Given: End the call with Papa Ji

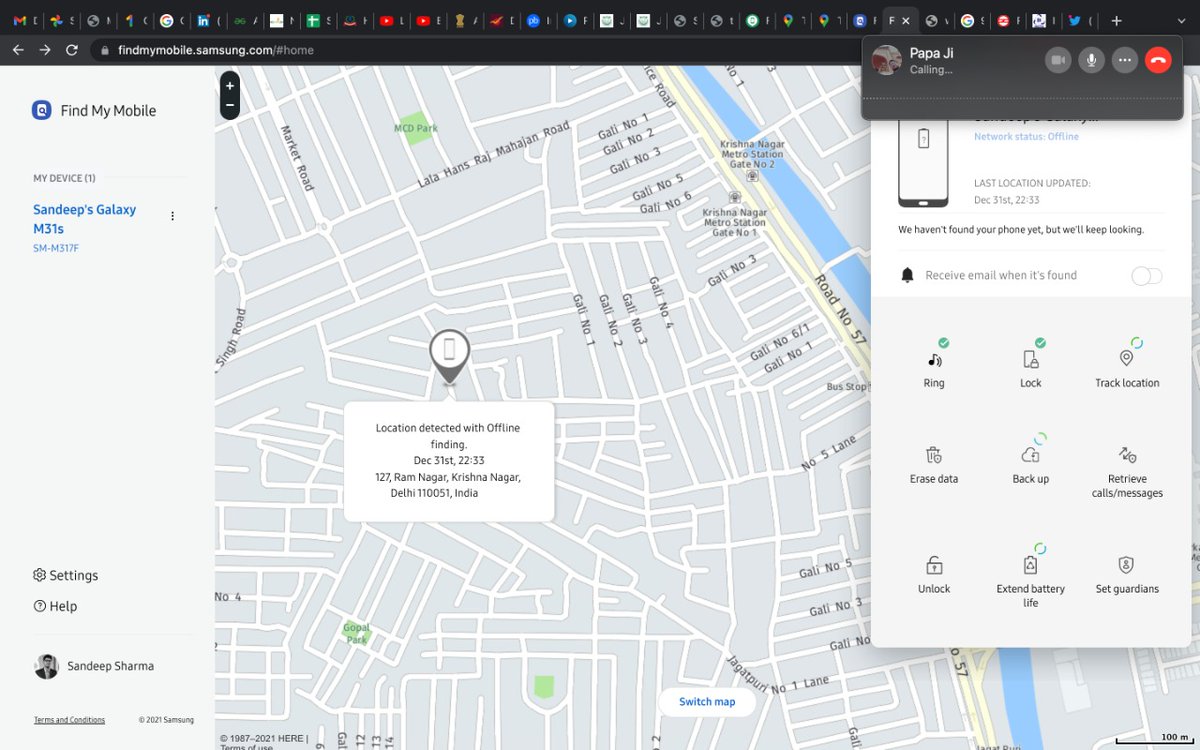Looking at the screenshot, I should [1158, 60].
